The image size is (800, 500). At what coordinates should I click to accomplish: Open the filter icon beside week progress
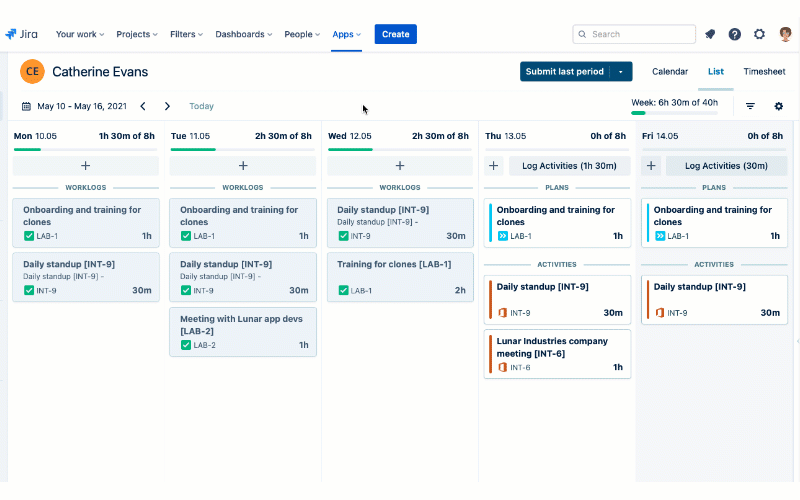(x=750, y=106)
